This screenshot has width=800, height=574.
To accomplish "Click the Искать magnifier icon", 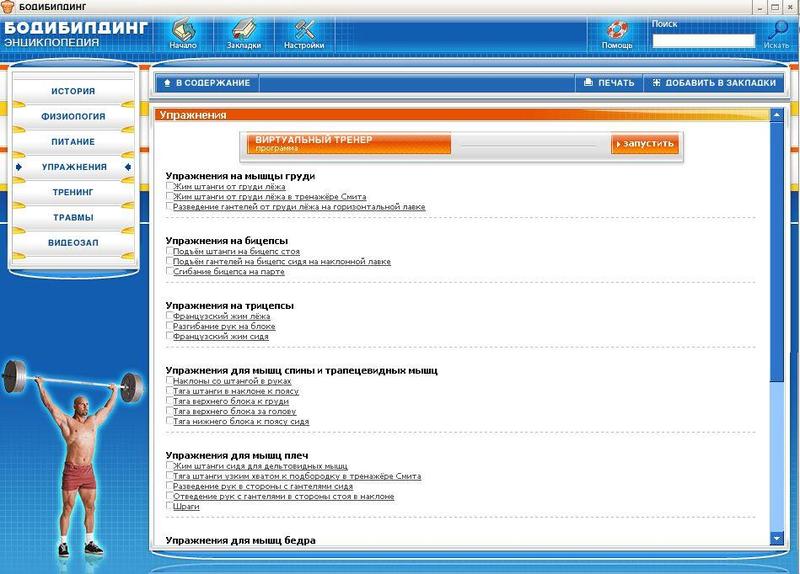I will coord(777,30).
